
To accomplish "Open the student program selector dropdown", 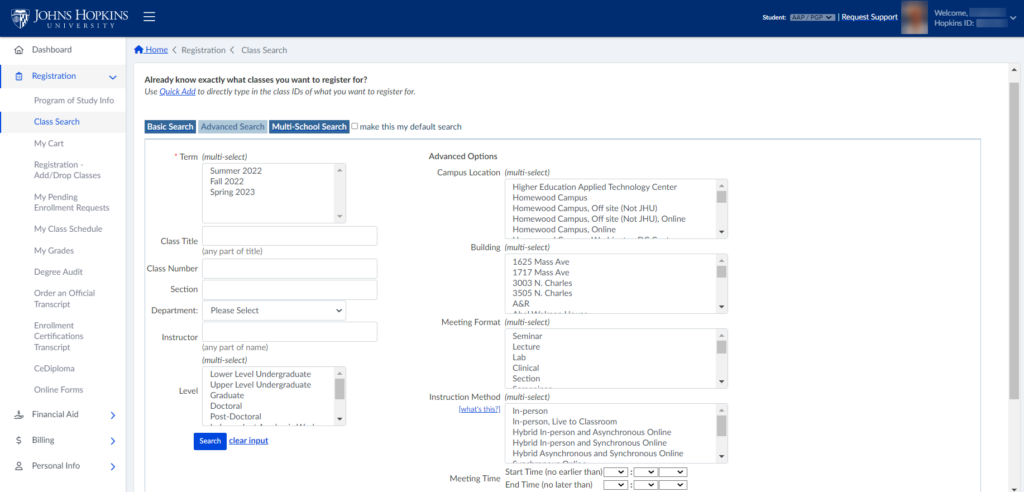I will 812,18.
